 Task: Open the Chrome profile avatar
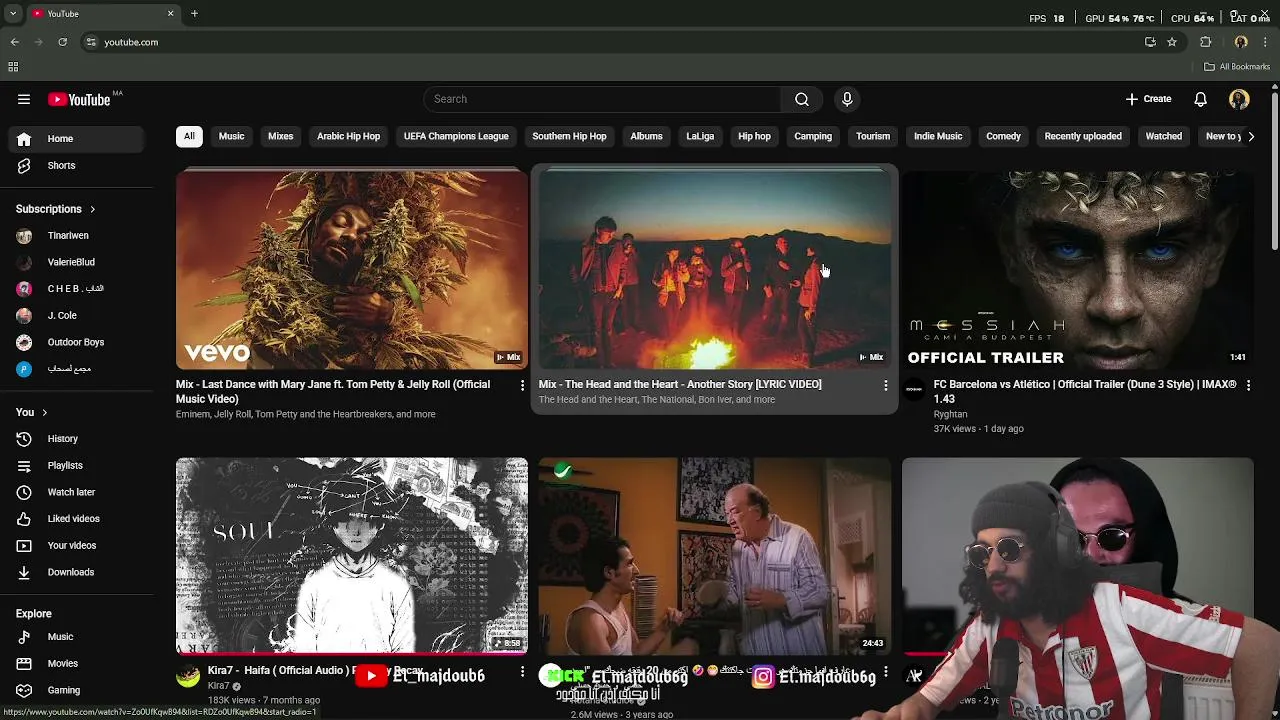coord(1241,42)
